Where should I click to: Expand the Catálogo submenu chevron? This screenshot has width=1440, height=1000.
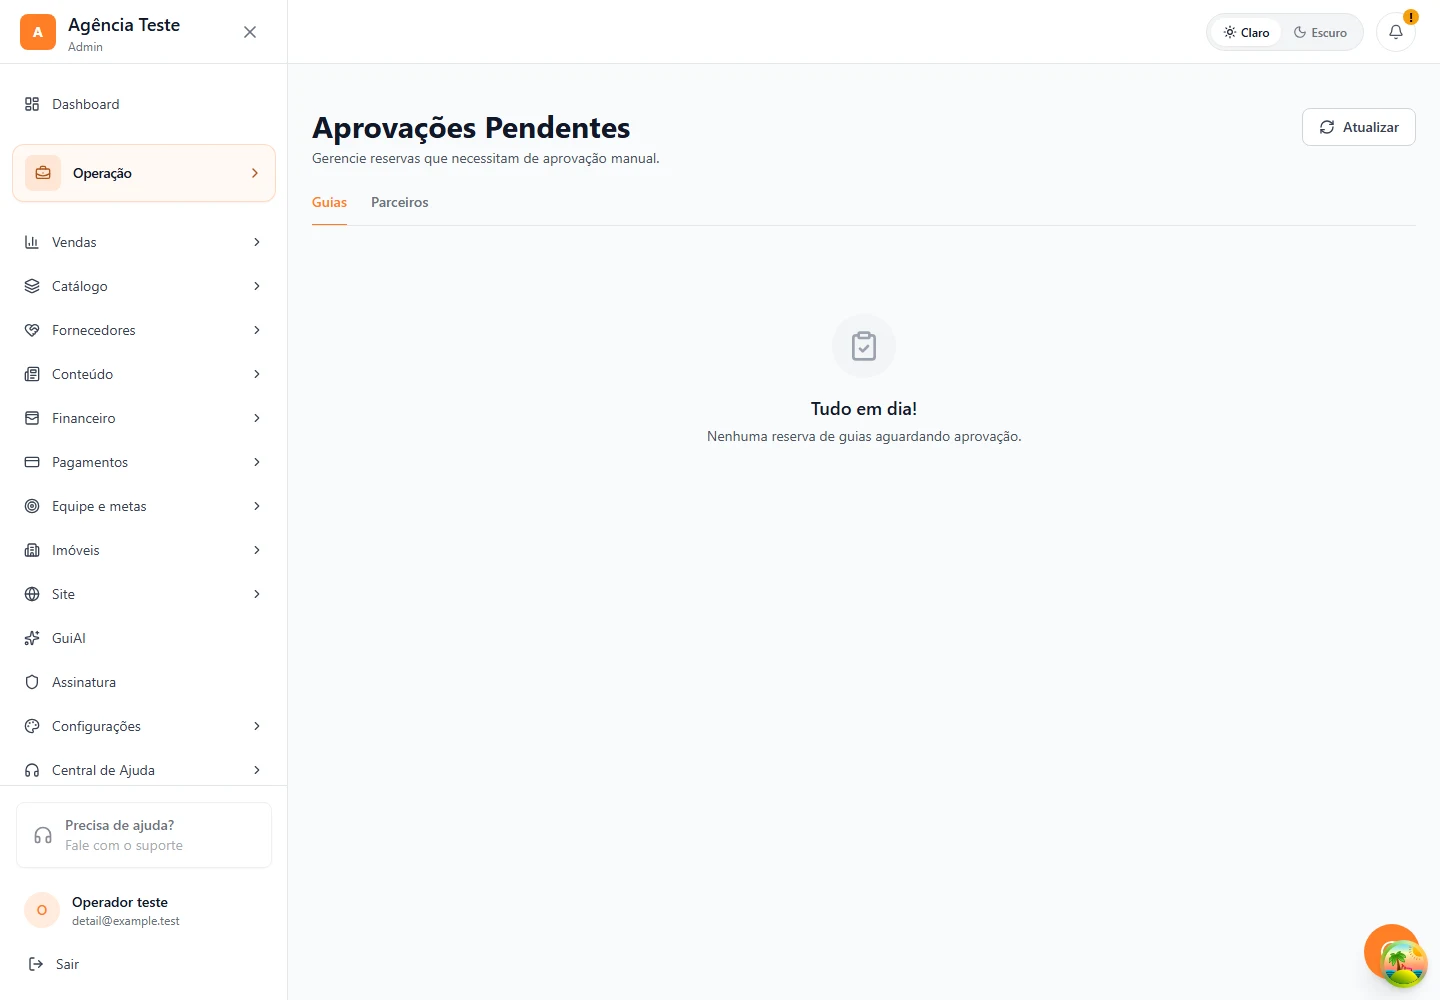[257, 286]
